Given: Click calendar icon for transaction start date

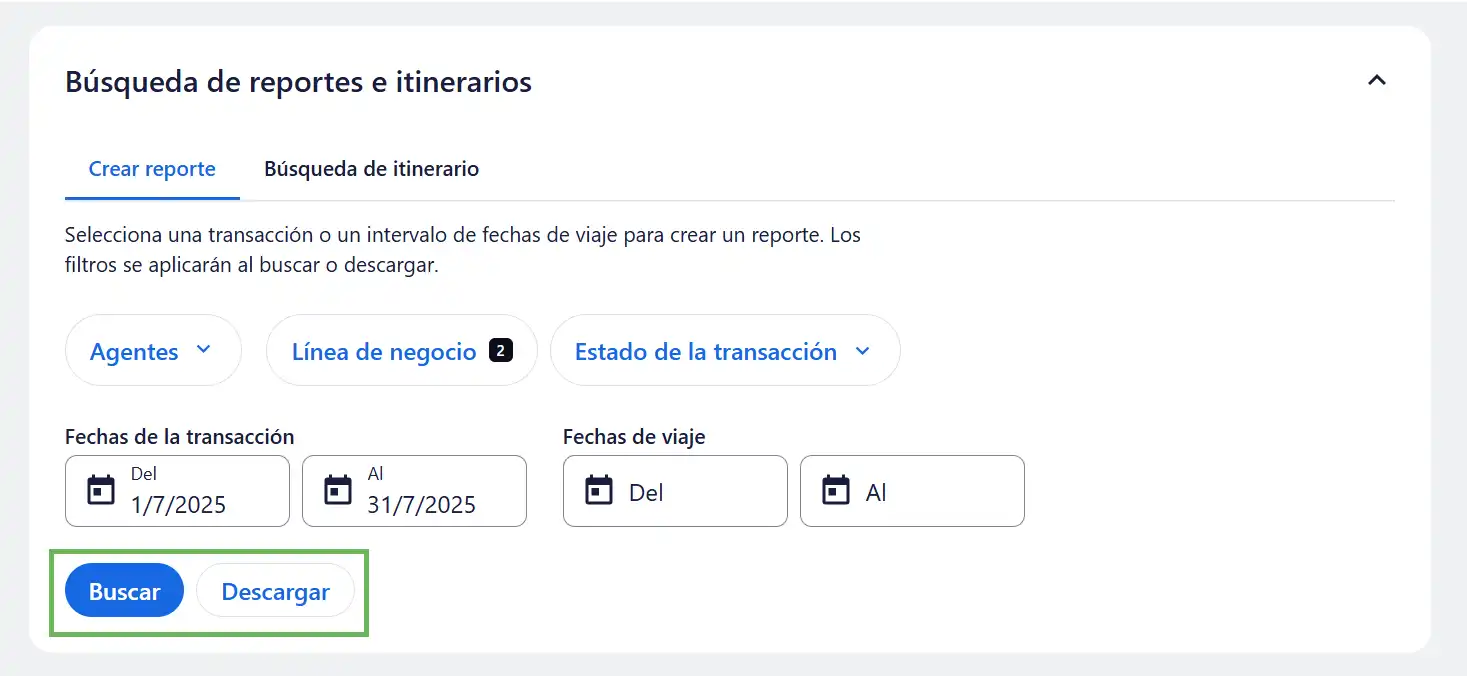Looking at the screenshot, I should (x=101, y=491).
